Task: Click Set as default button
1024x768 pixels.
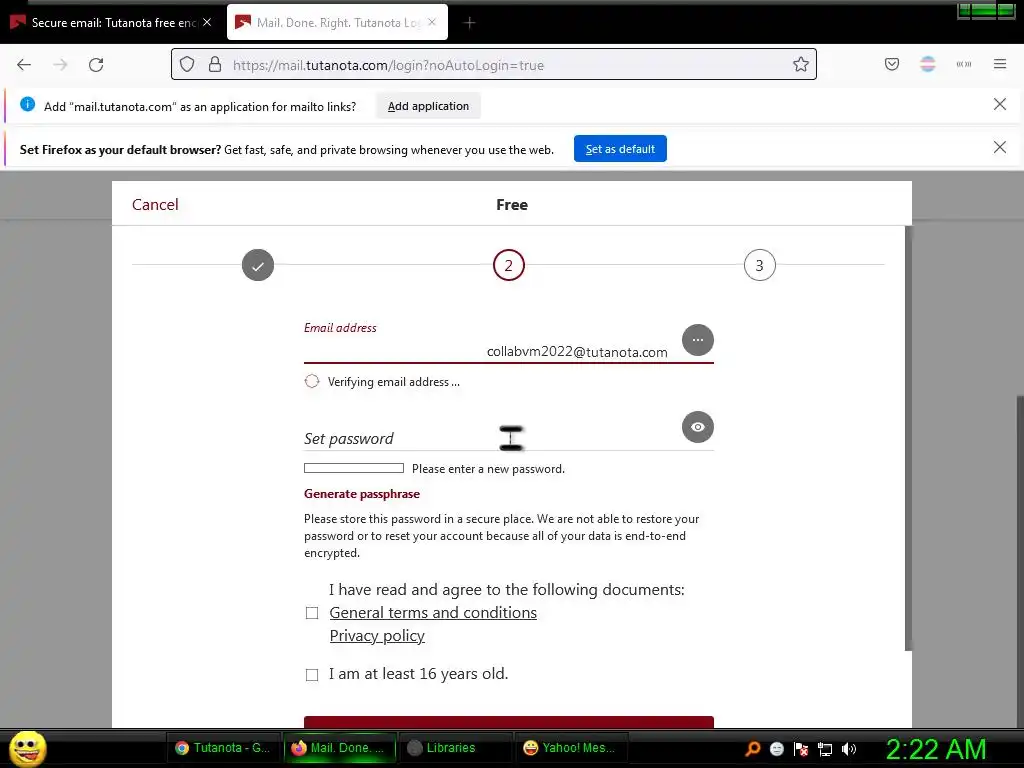Action: point(620,149)
